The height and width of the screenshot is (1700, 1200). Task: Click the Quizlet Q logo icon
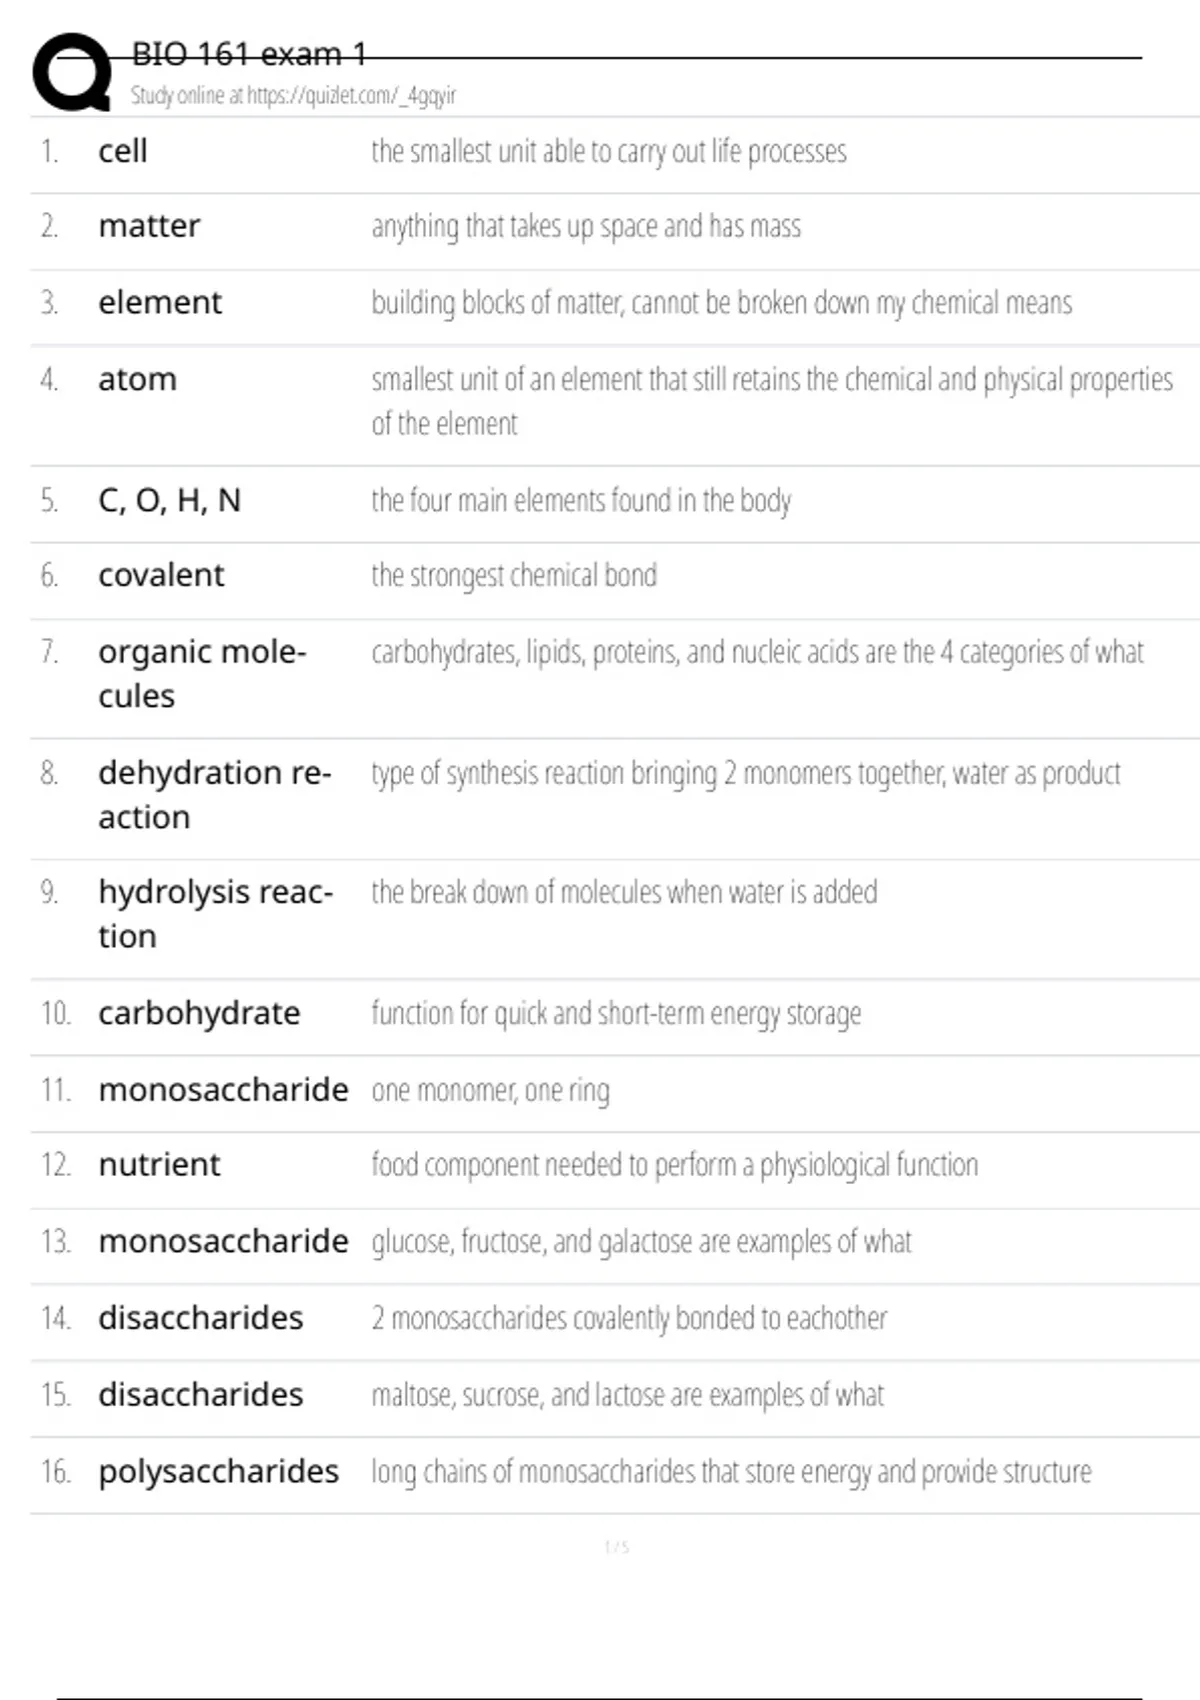point(72,72)
